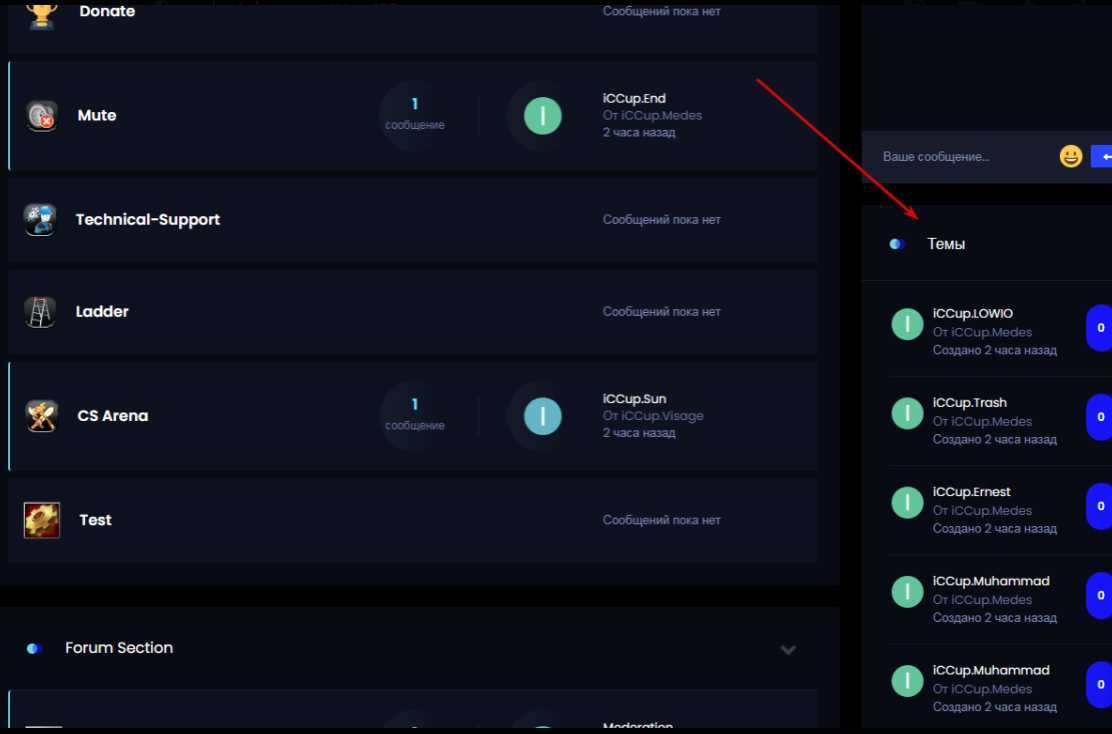Click Mute forum message count
This screenshot has height=734, width=1112.
coord(415,114)
